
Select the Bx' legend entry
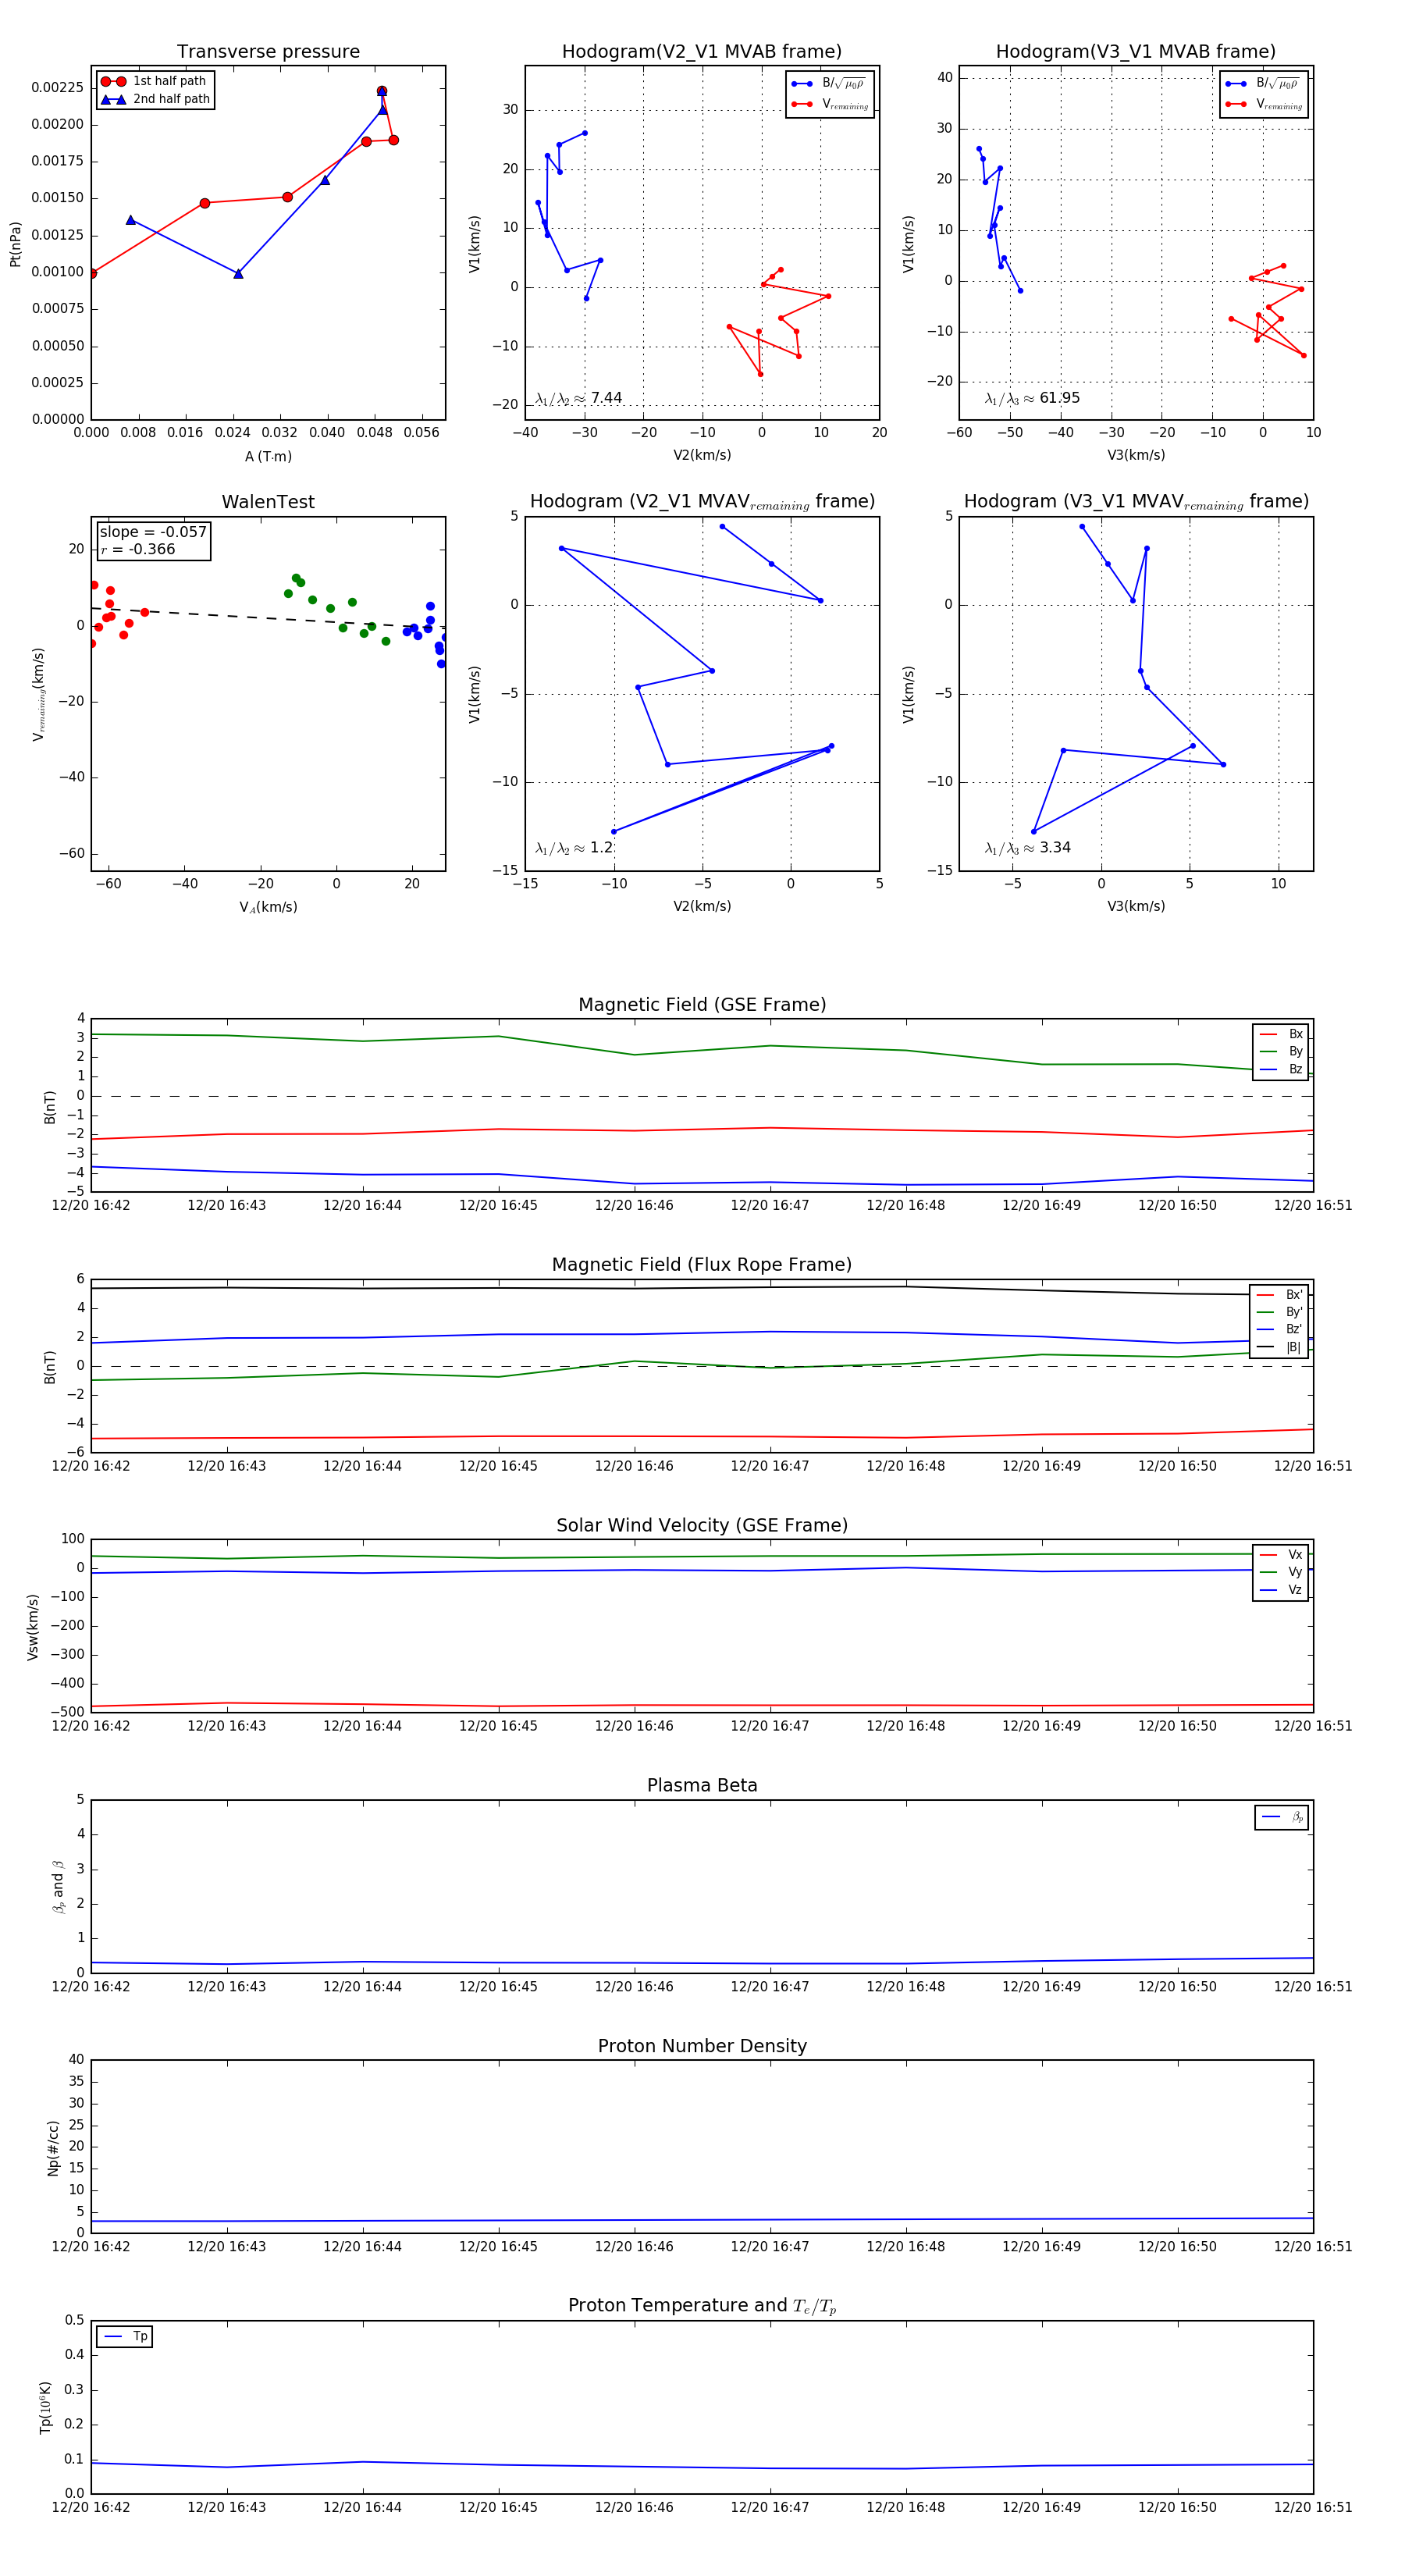pyautogui.click(x=1280, y=1294)
